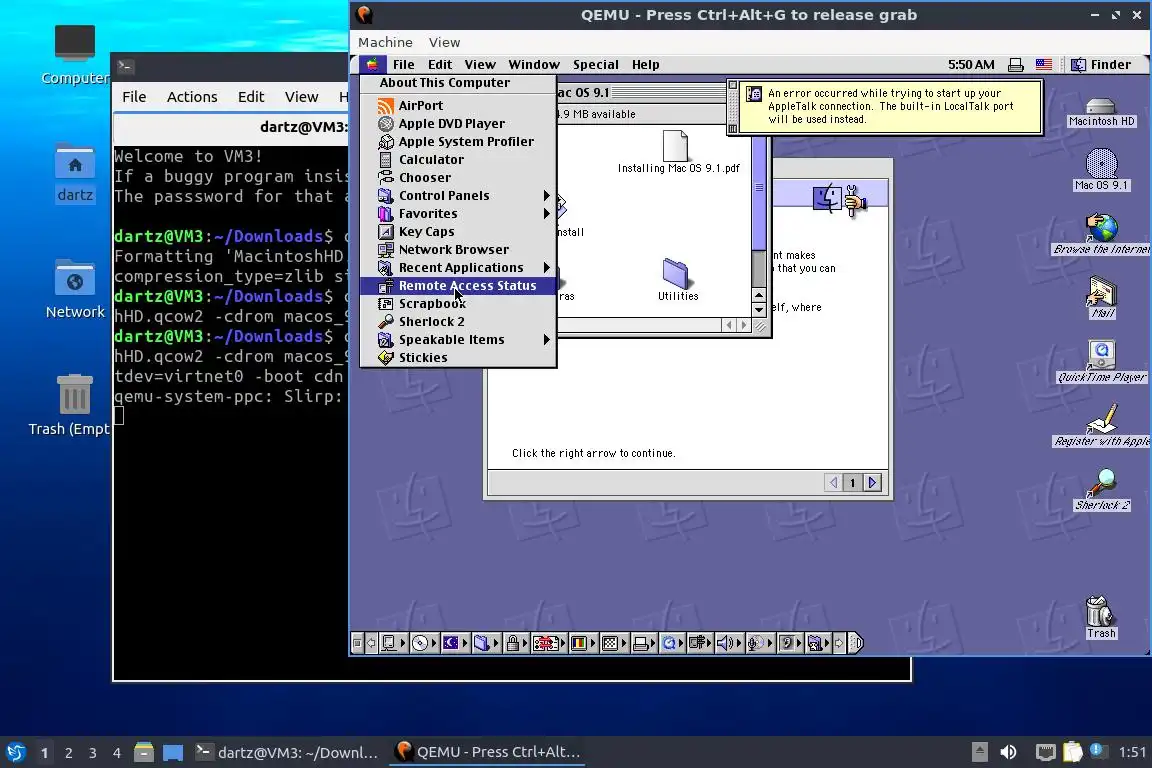
Task: Select the Mail desktop icon
Action: (x=1101, y=298)
